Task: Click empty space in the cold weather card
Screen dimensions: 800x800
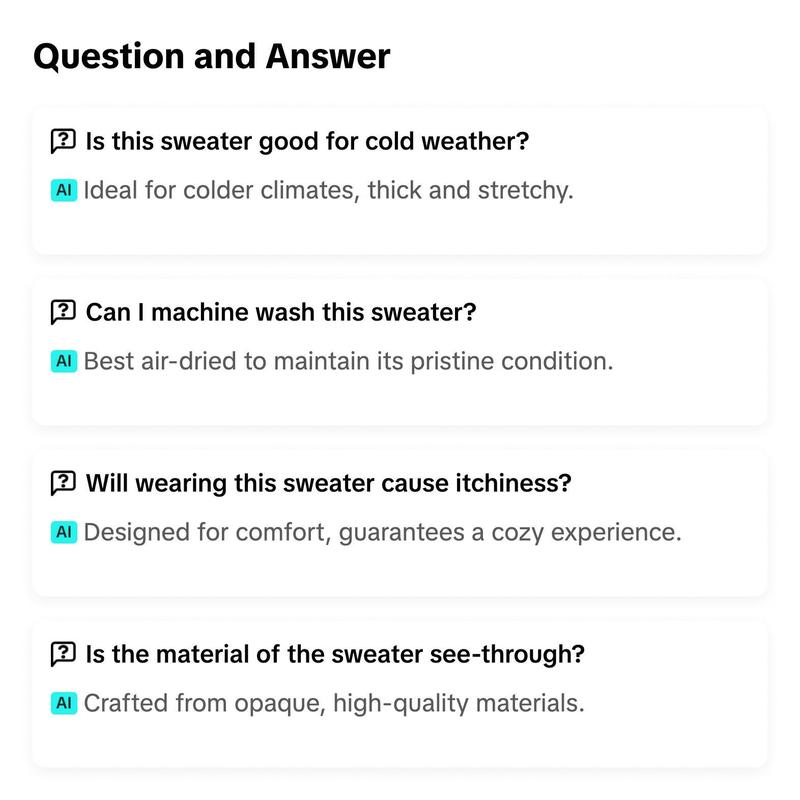Action: click(400, 230)
